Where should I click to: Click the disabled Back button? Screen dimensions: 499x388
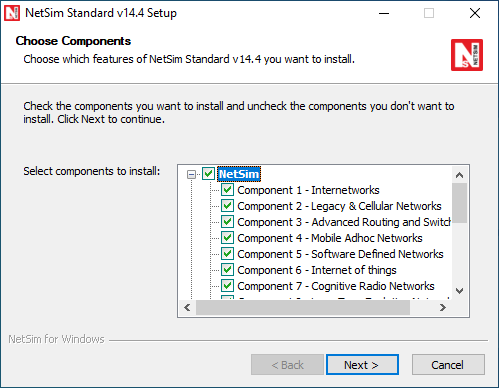tap(287, 365)
